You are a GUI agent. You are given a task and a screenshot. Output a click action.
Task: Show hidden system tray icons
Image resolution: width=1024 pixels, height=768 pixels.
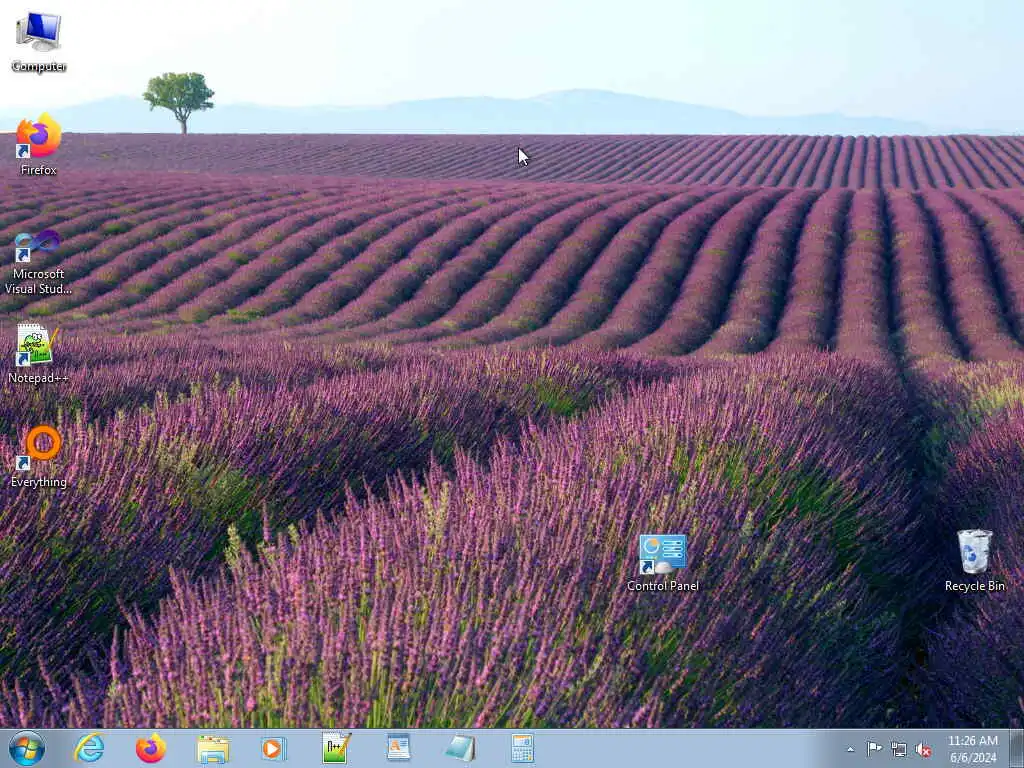[x=850, y=749]
